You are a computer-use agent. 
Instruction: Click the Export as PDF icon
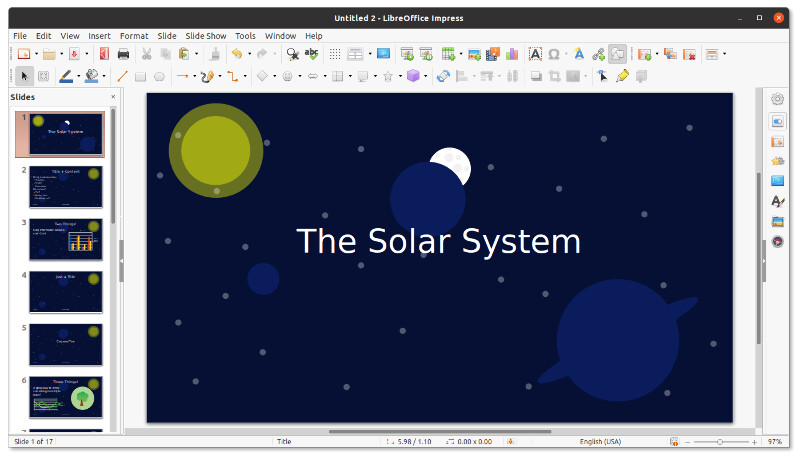coord(102,54)
